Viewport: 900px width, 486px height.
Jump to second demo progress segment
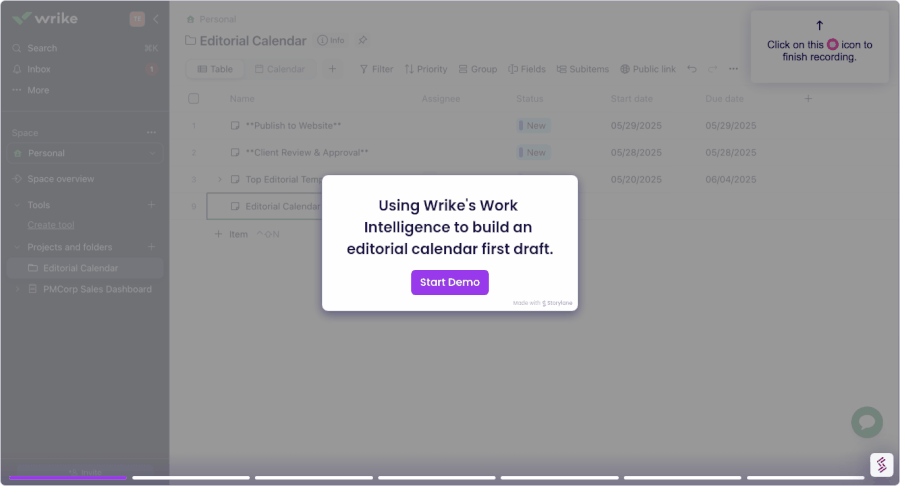tap(191, 477)
